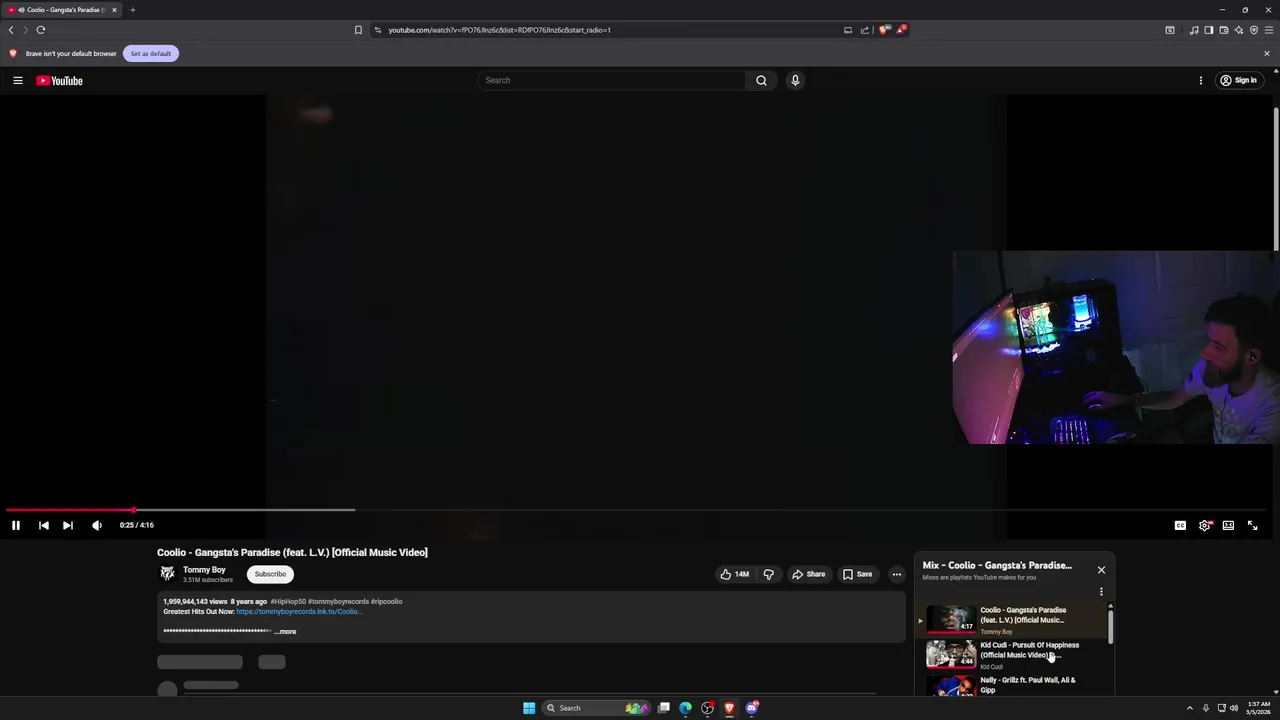Open the Mix playlist three-dot options menu
Image resolution: width=1280 pixels, height=720 pixels.
click(x=1101, y=592)
